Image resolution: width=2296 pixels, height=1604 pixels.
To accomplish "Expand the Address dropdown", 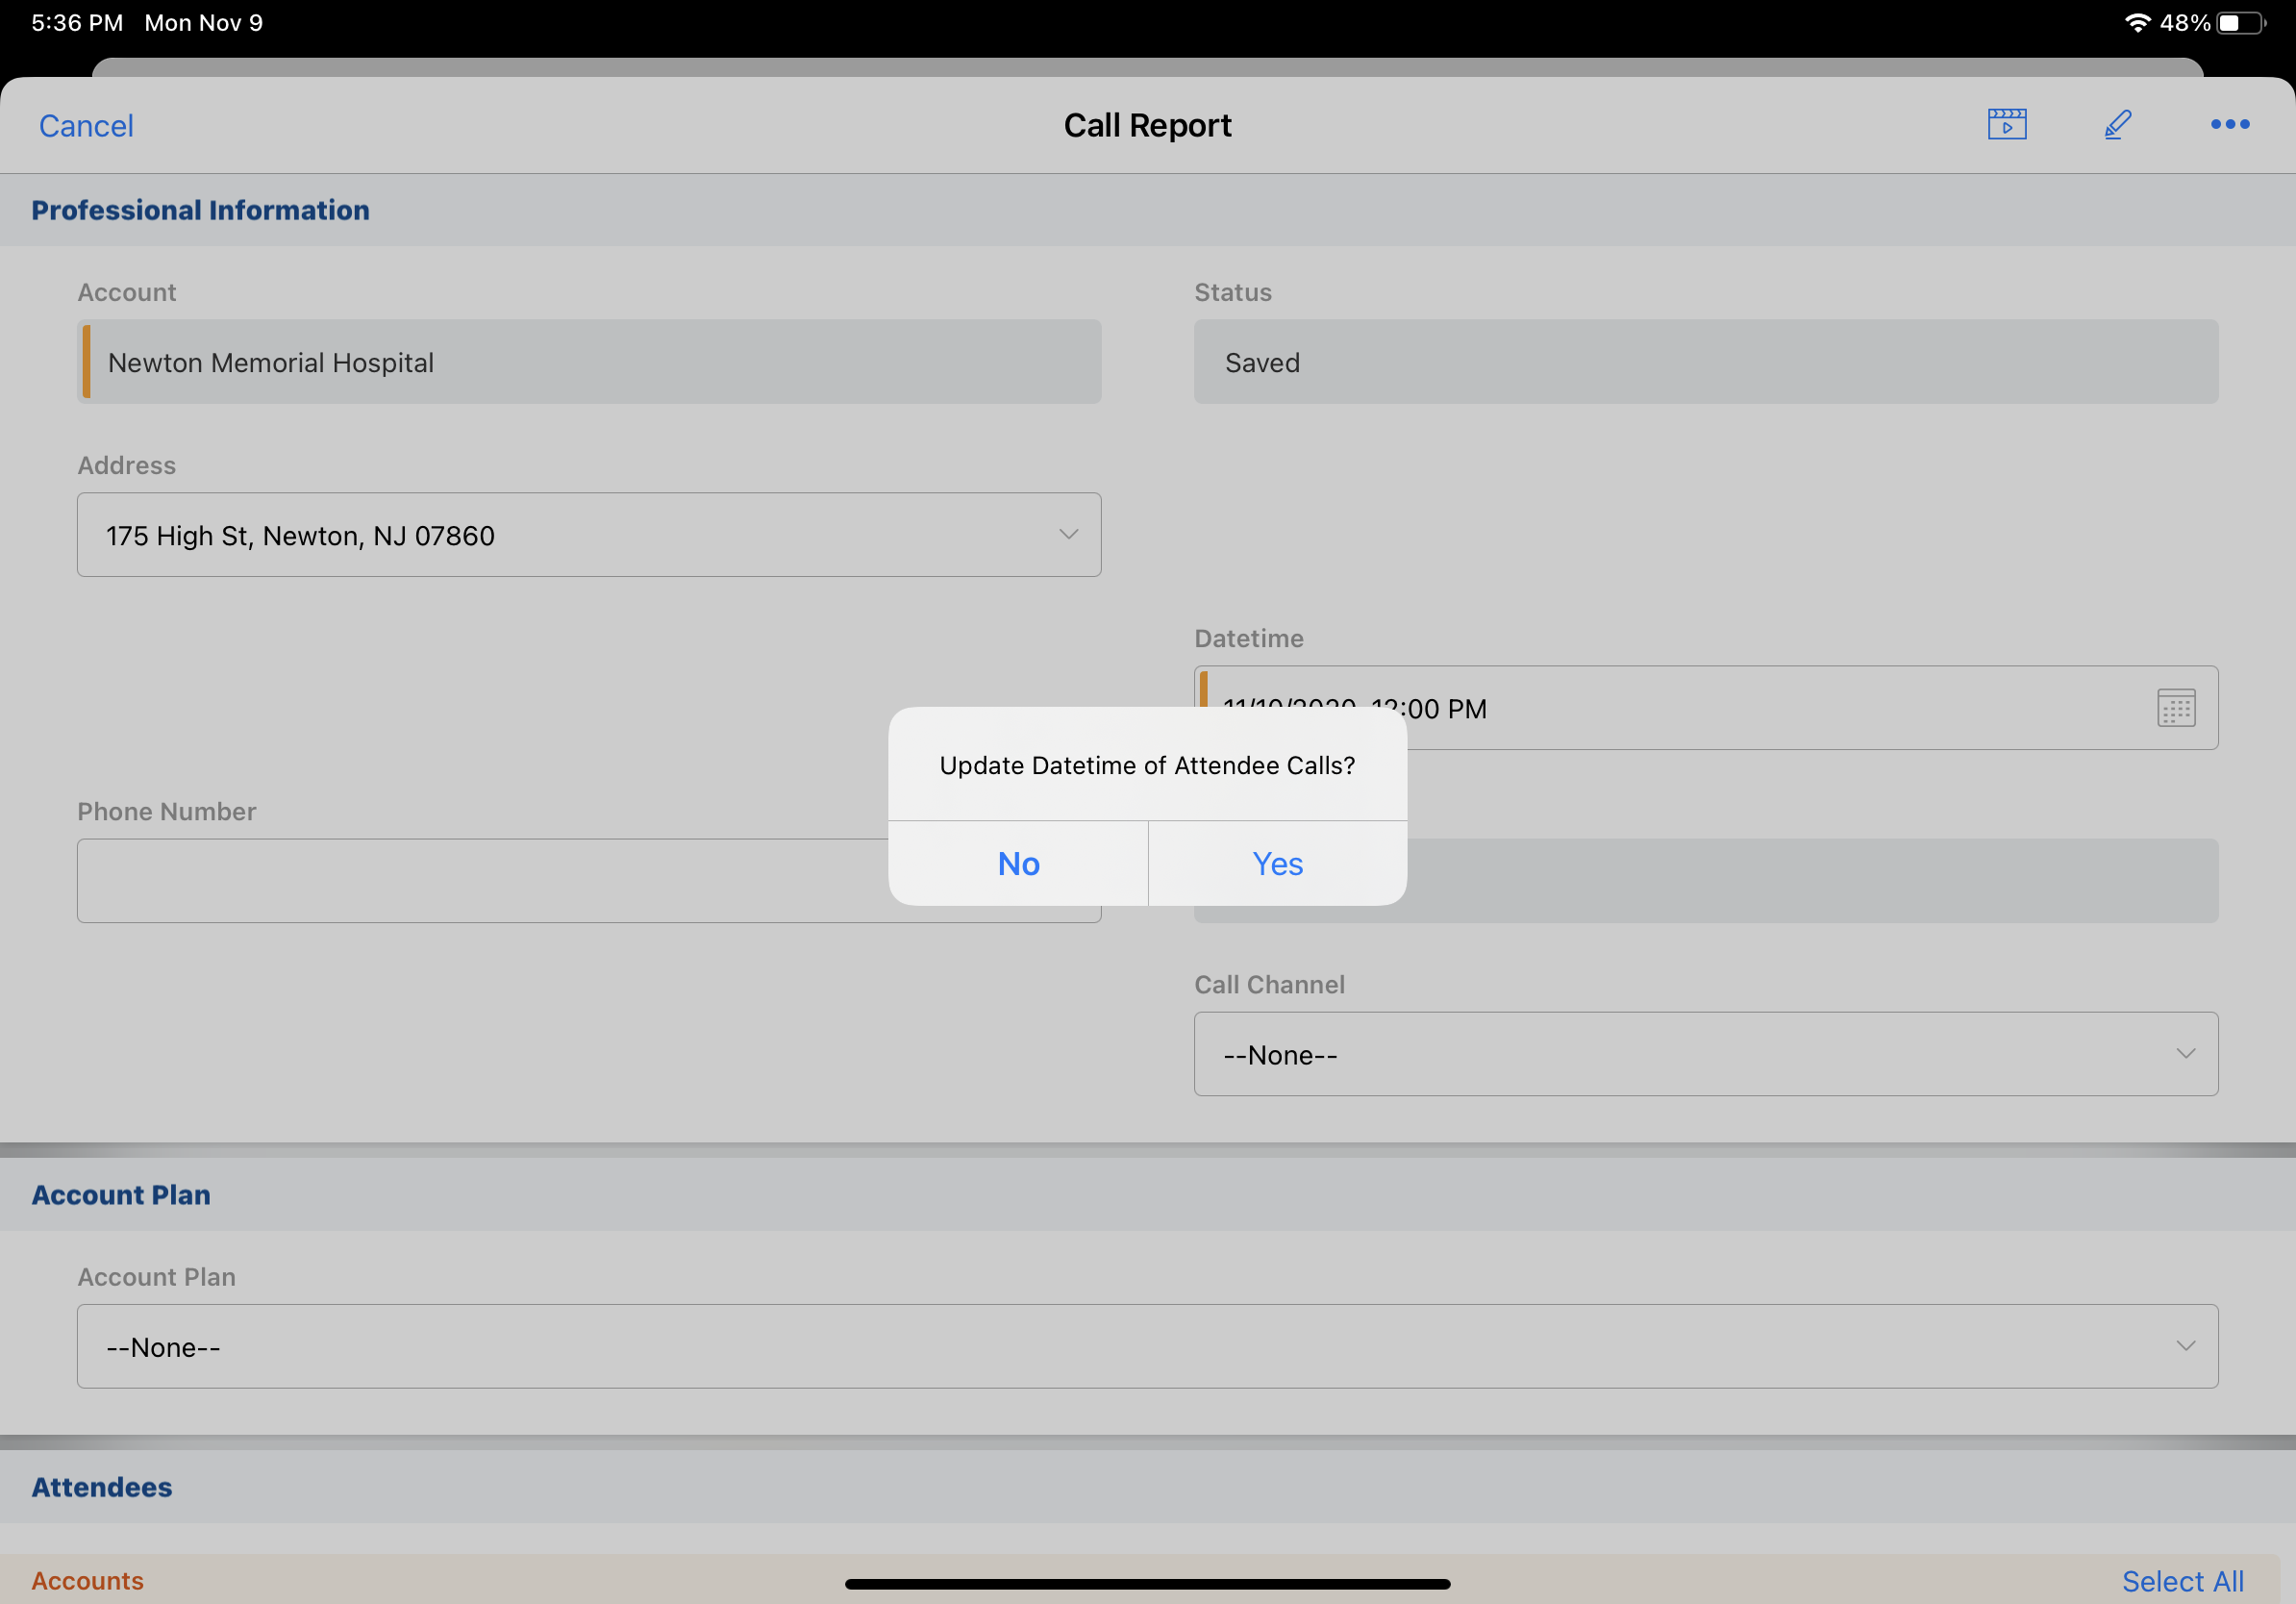I will (1068, 535).
